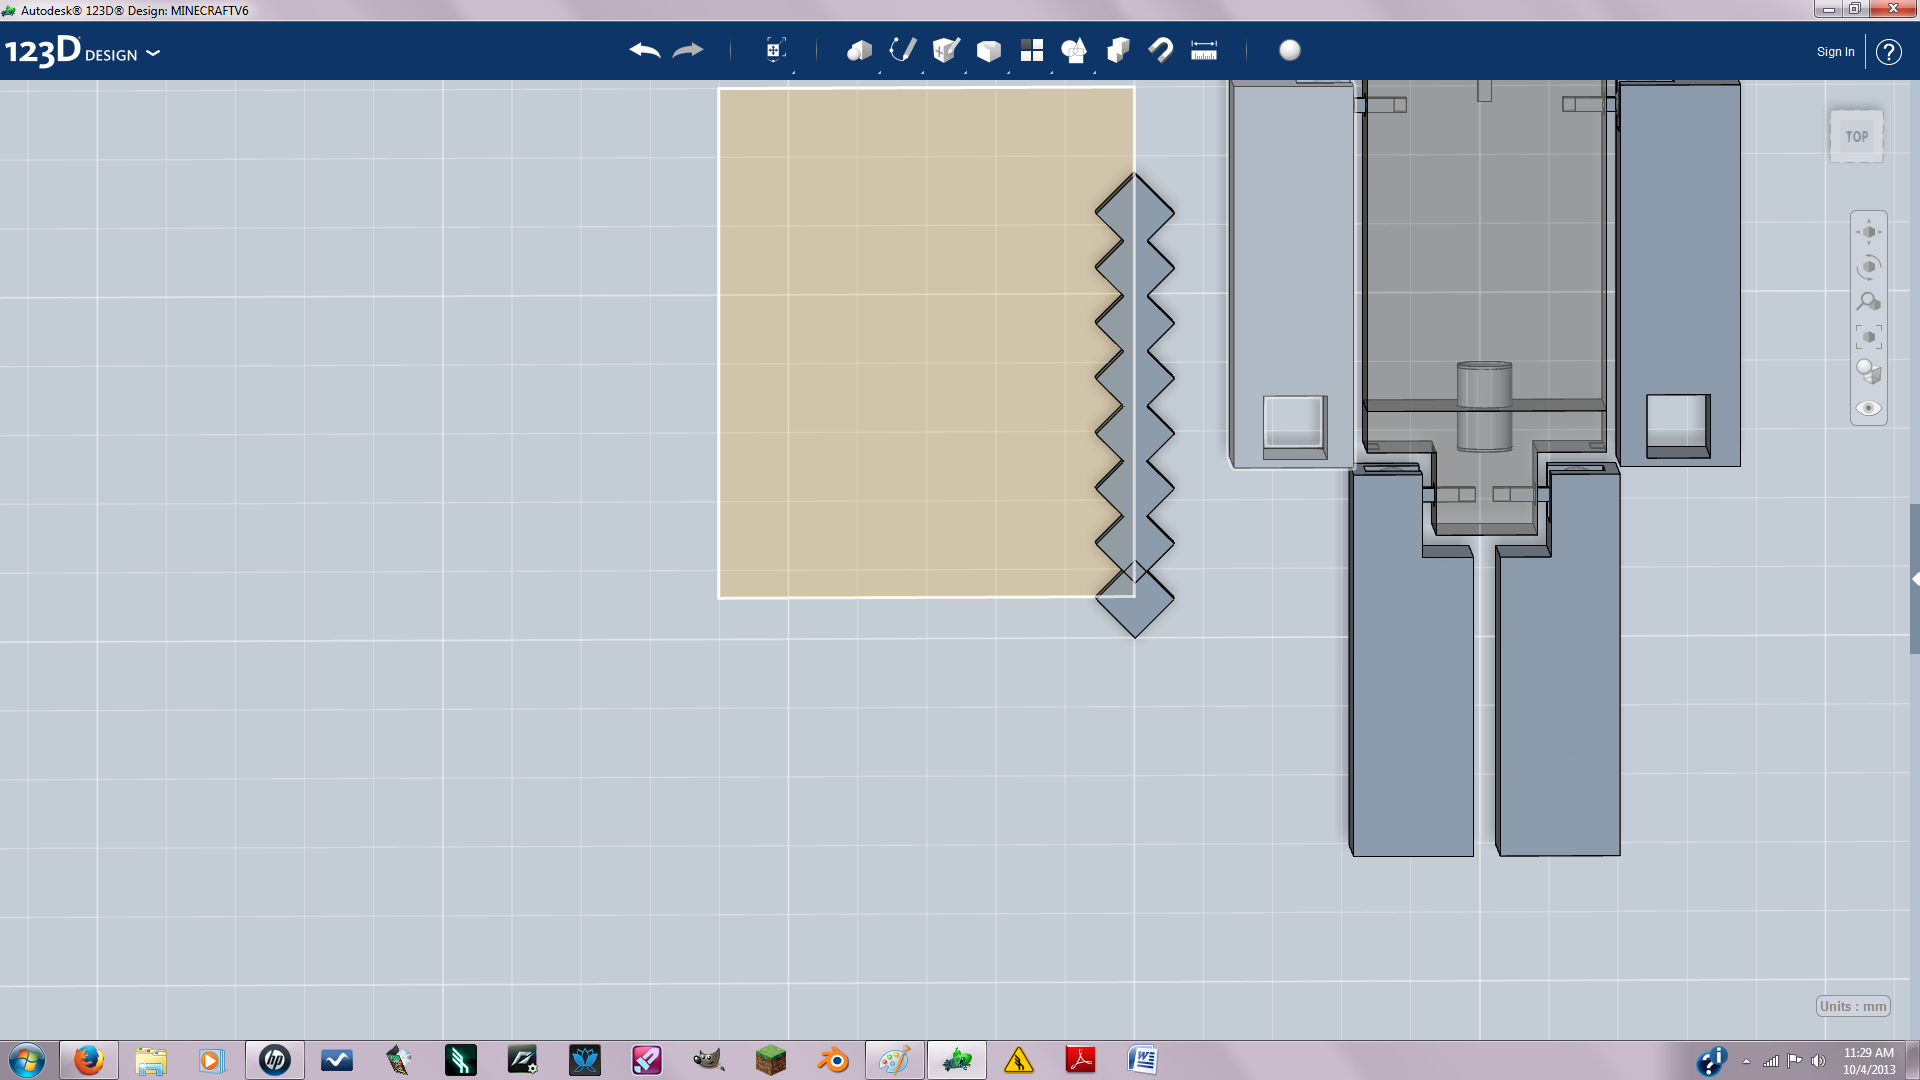Select the Measure ruler tool
The height and width of the screenshot is (1080, 1920).
tap(1204, 50)
